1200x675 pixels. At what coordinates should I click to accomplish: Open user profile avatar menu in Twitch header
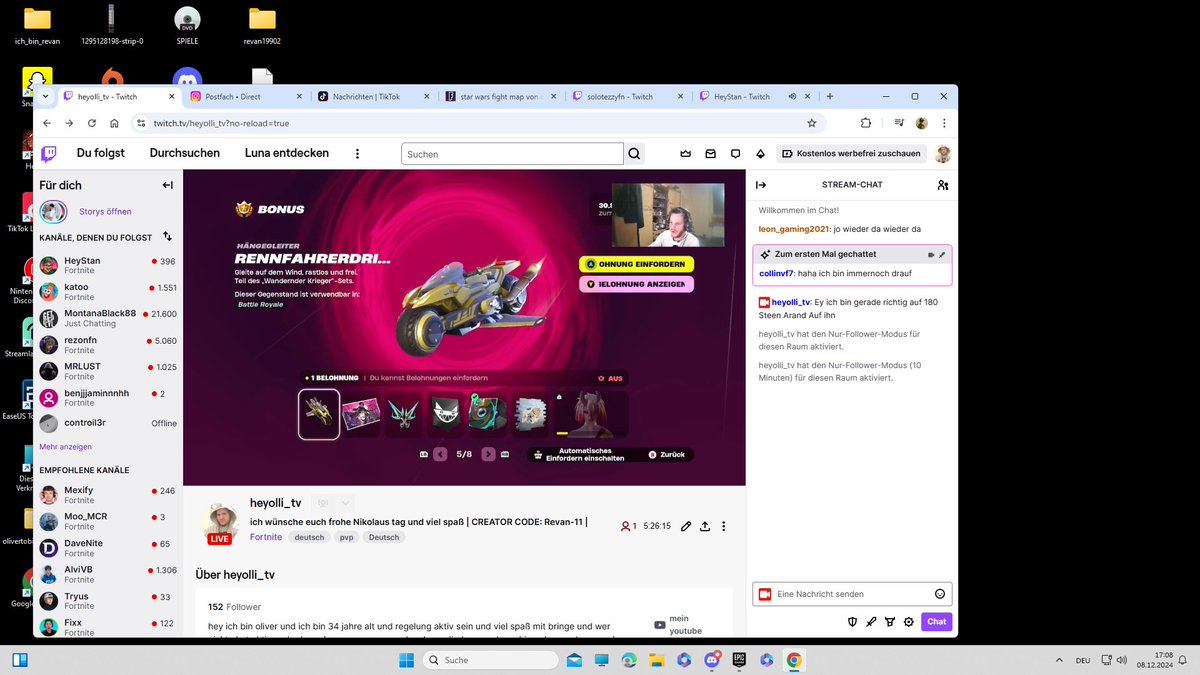(x=942, y=154)
